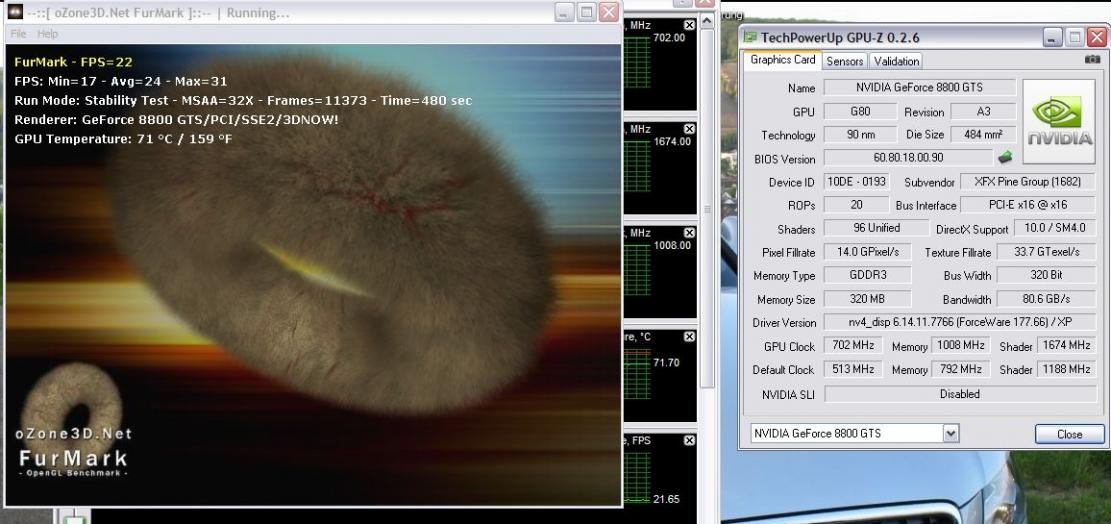Screen dimensions: 1111x524
Task: Switch to the Graphics Card tab in GPU-Z
Action: pos(783,60)
